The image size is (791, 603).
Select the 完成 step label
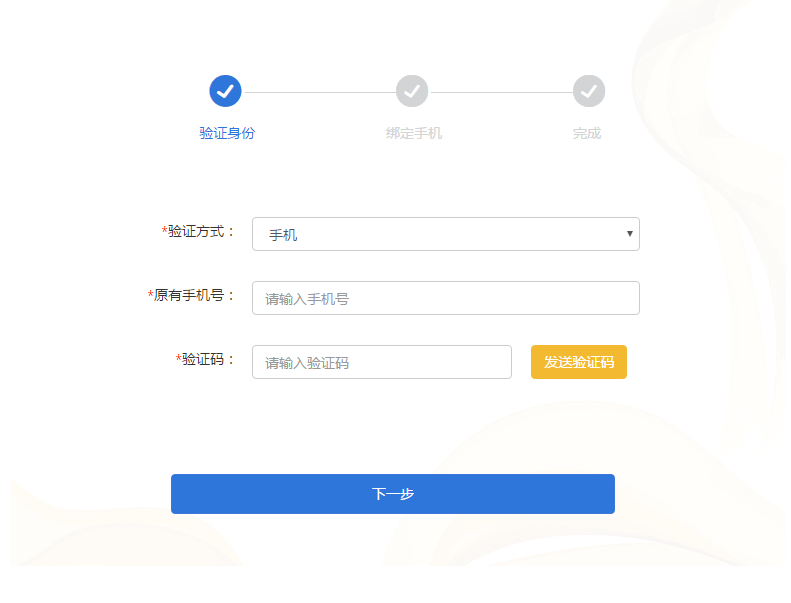click(x=587, y=133)
